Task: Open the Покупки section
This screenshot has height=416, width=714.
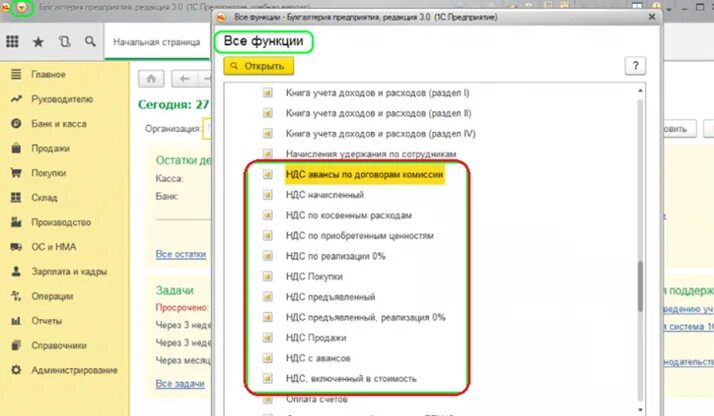Action: click(x=48, y=173)
